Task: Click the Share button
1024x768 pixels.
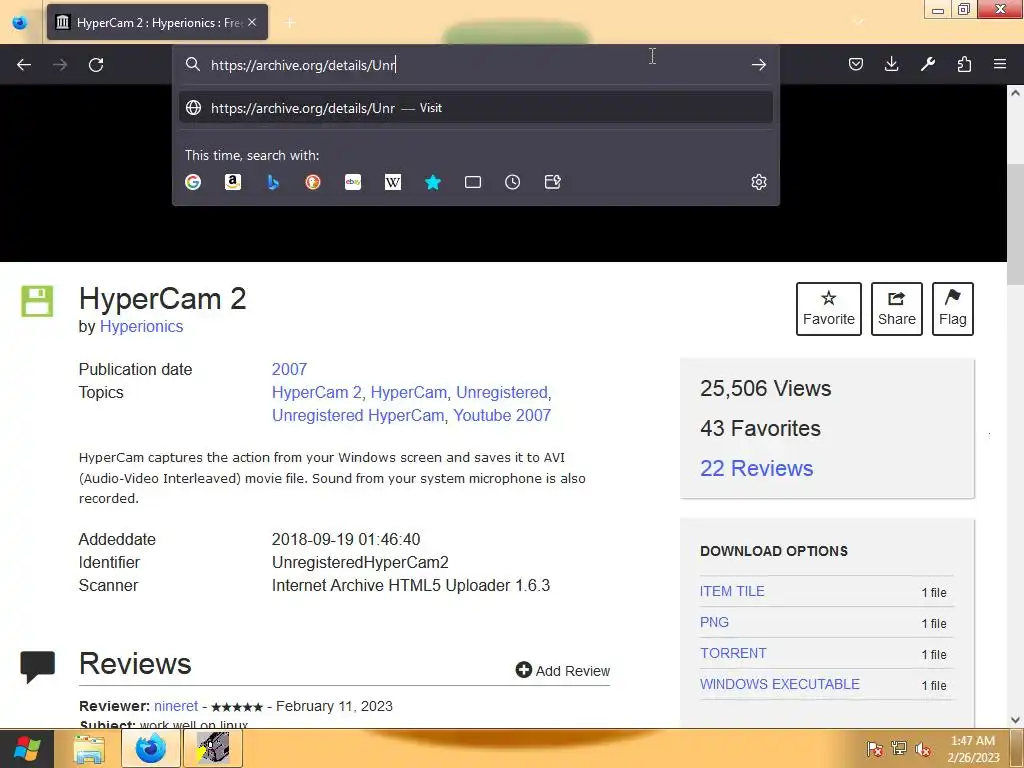Action: pyautogui.click(x=897, y=309)
